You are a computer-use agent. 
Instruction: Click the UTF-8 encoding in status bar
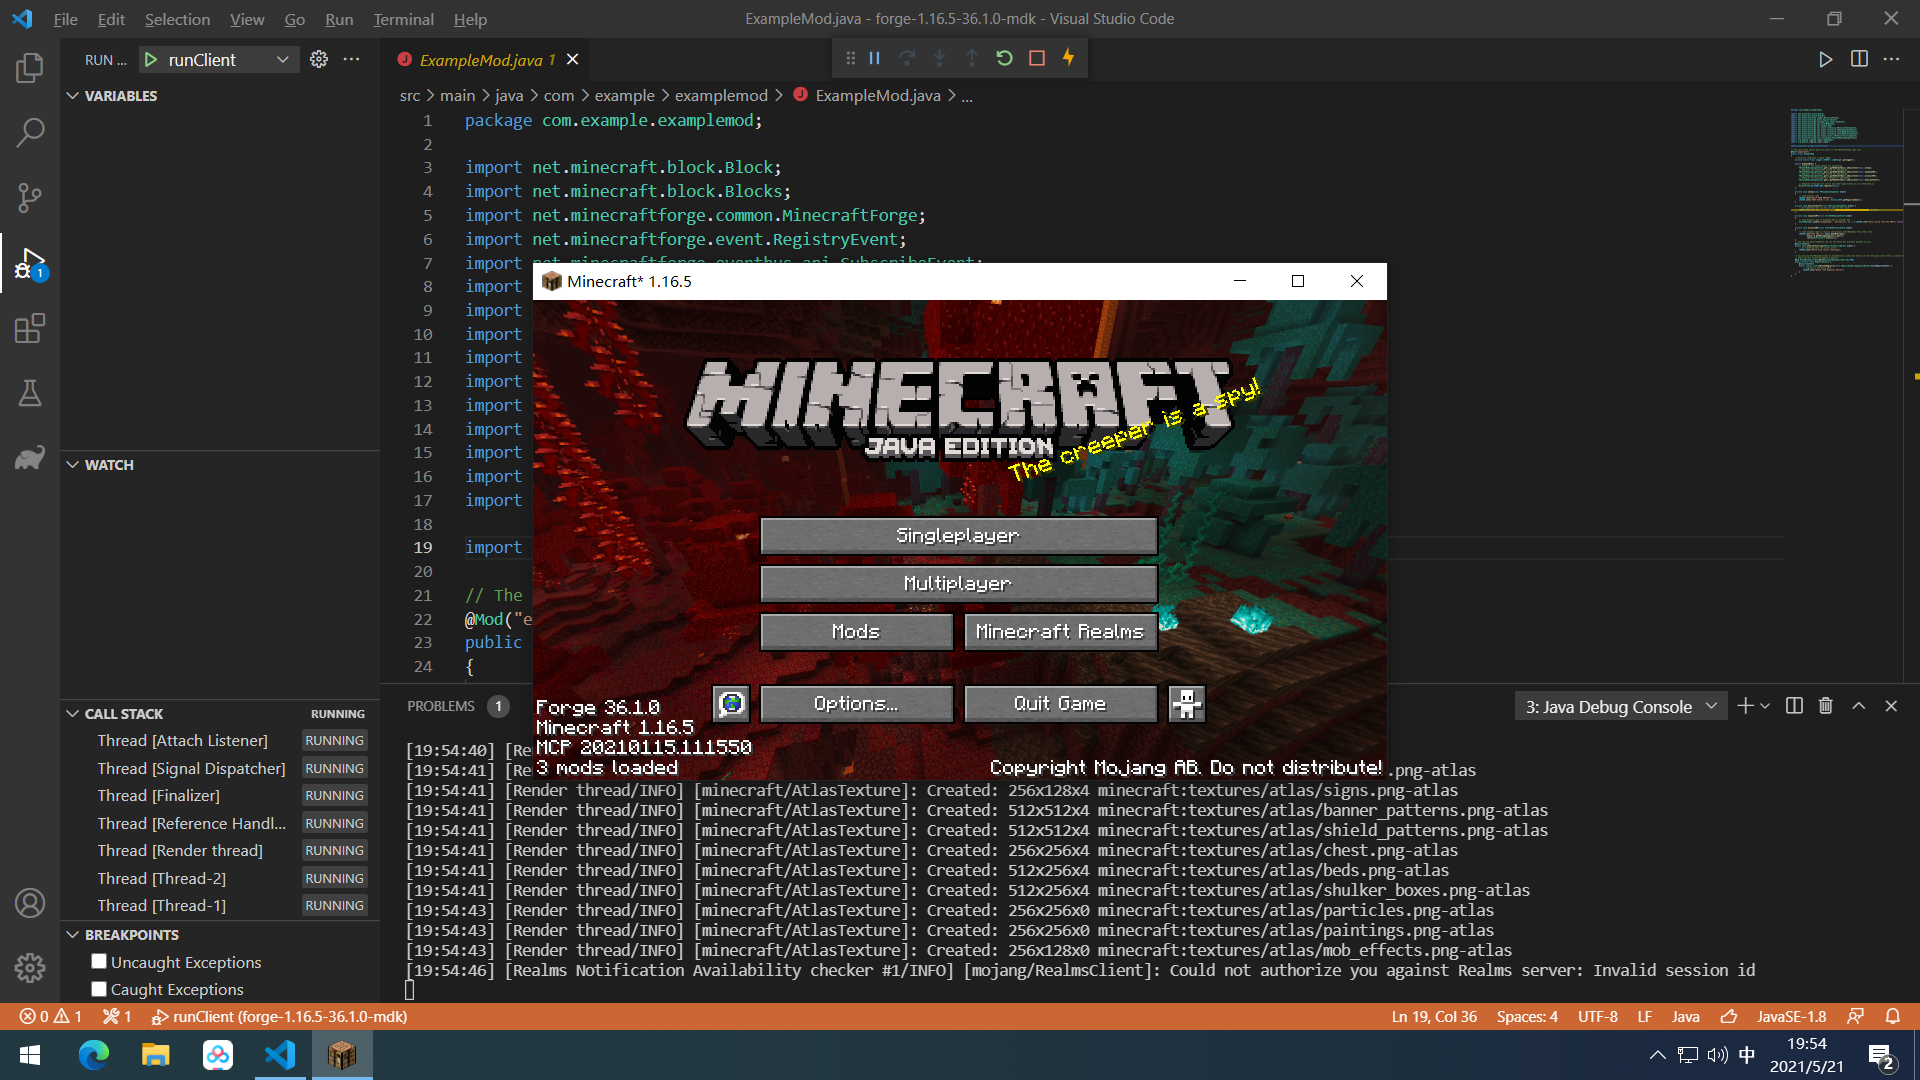click(x=1597, y=1016)
